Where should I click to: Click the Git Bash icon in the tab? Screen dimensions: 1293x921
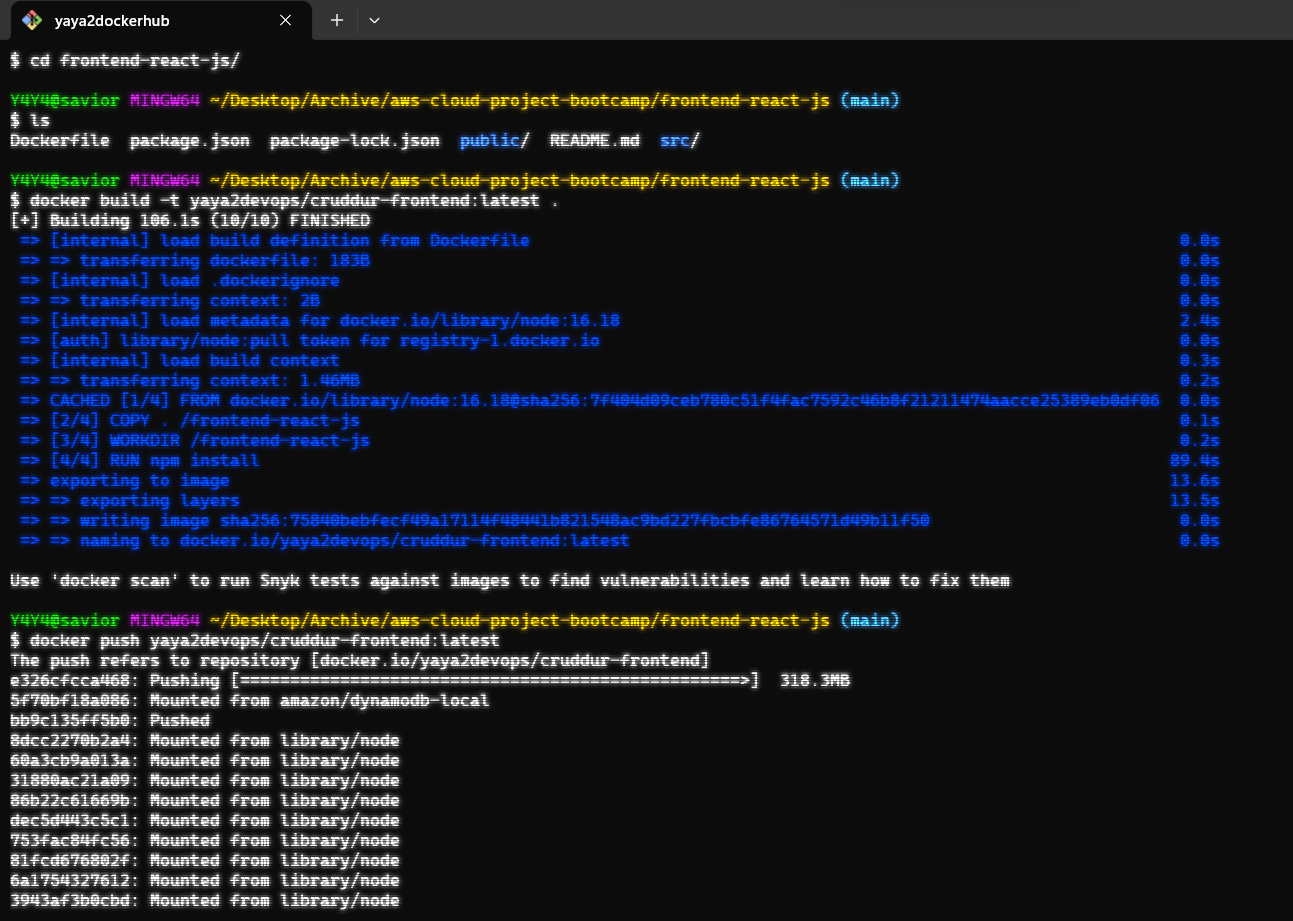[31, 20]
